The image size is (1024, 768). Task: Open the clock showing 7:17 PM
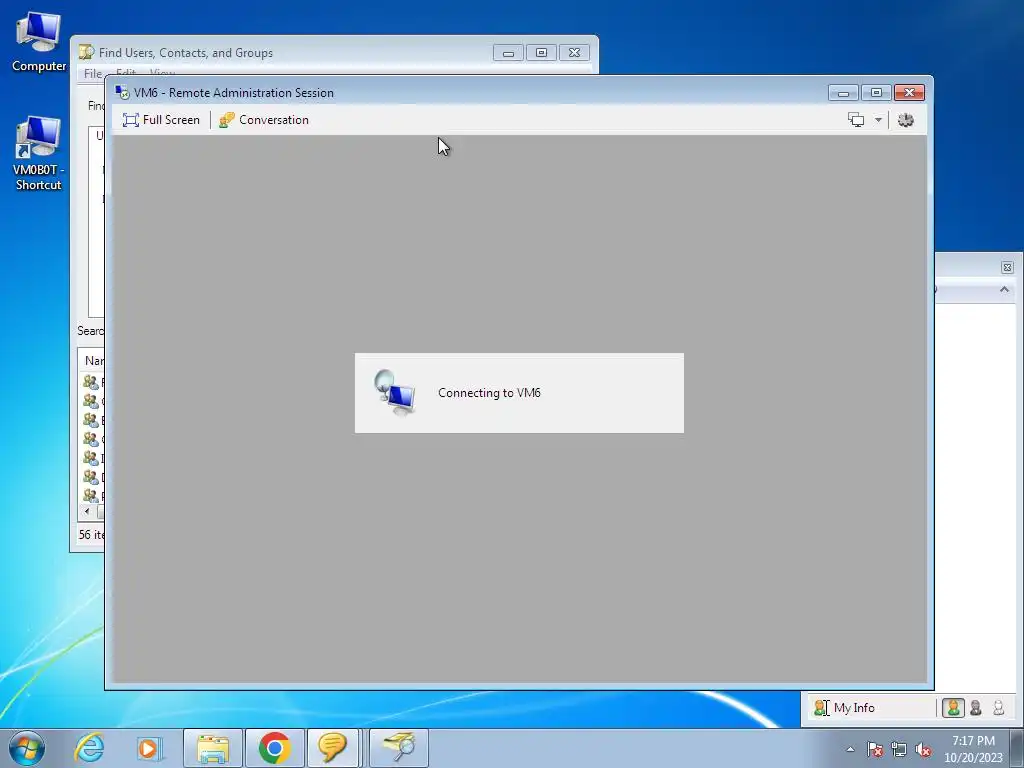(973, 749)
